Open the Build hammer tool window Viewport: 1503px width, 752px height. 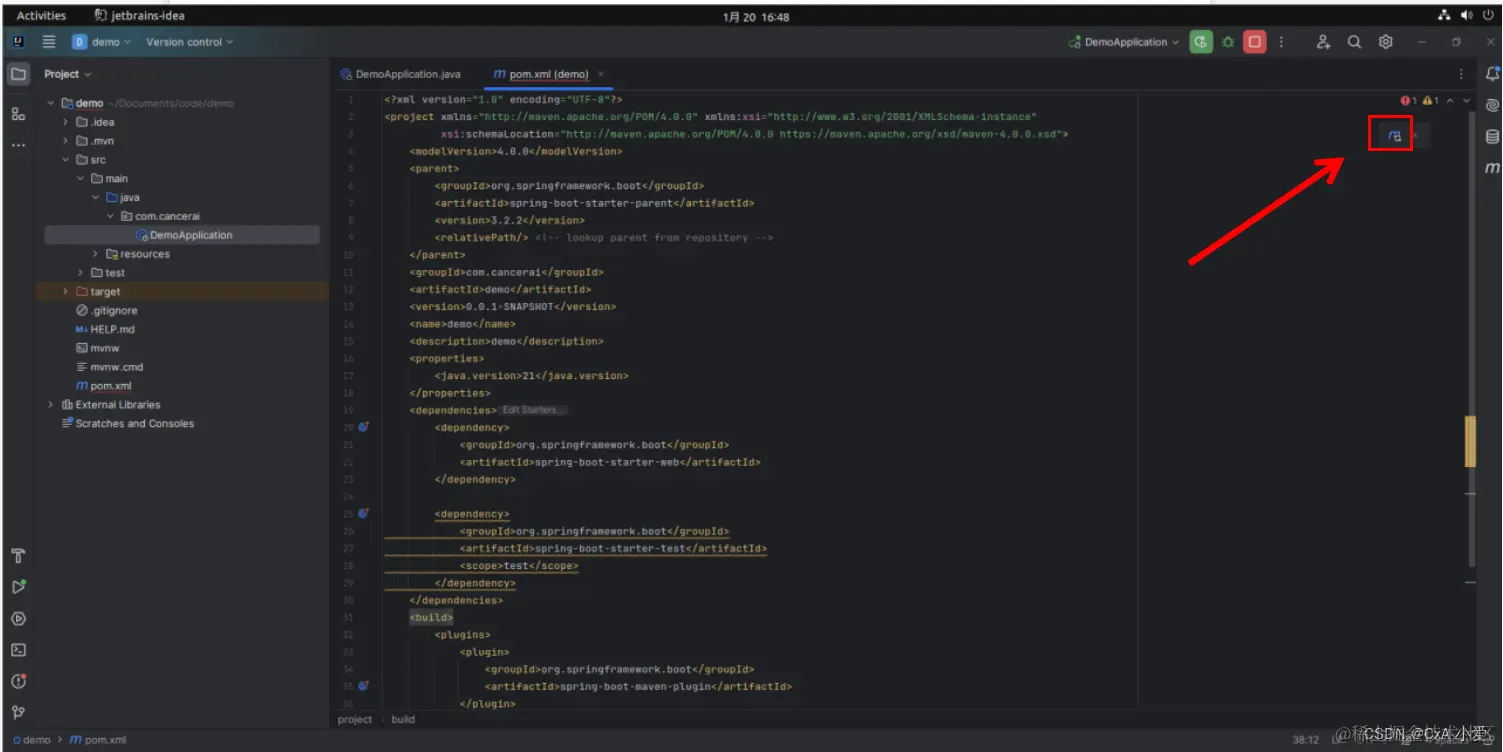(x=18, y=556)
